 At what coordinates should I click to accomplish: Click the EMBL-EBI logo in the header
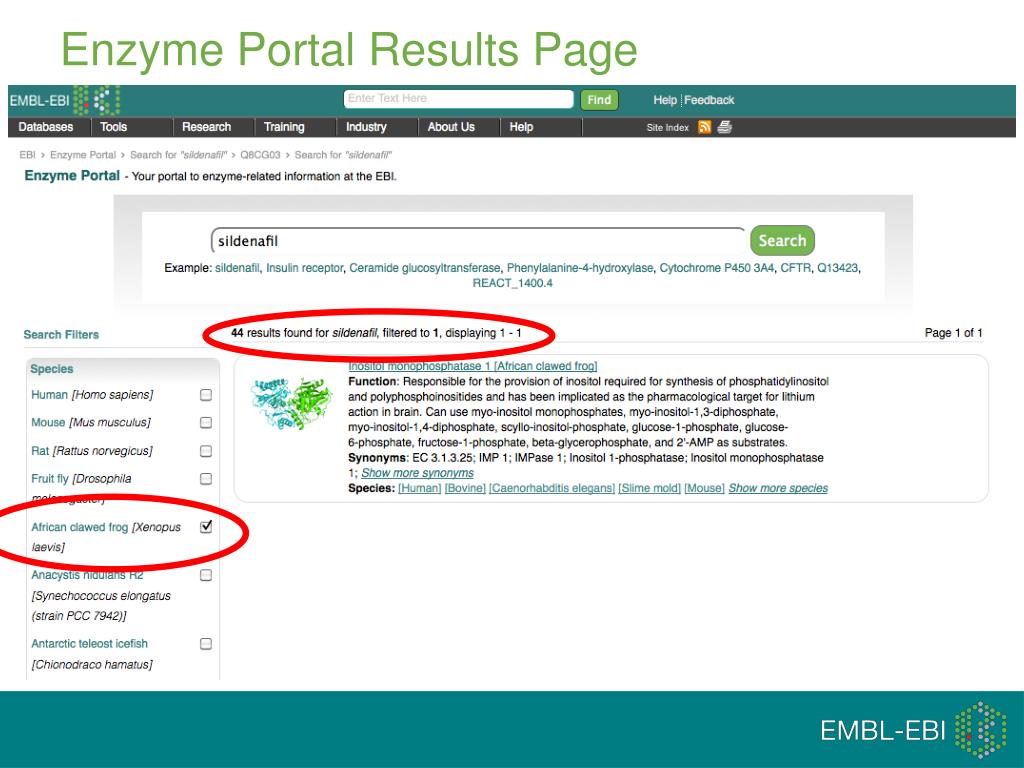click(x=64, y=101)
